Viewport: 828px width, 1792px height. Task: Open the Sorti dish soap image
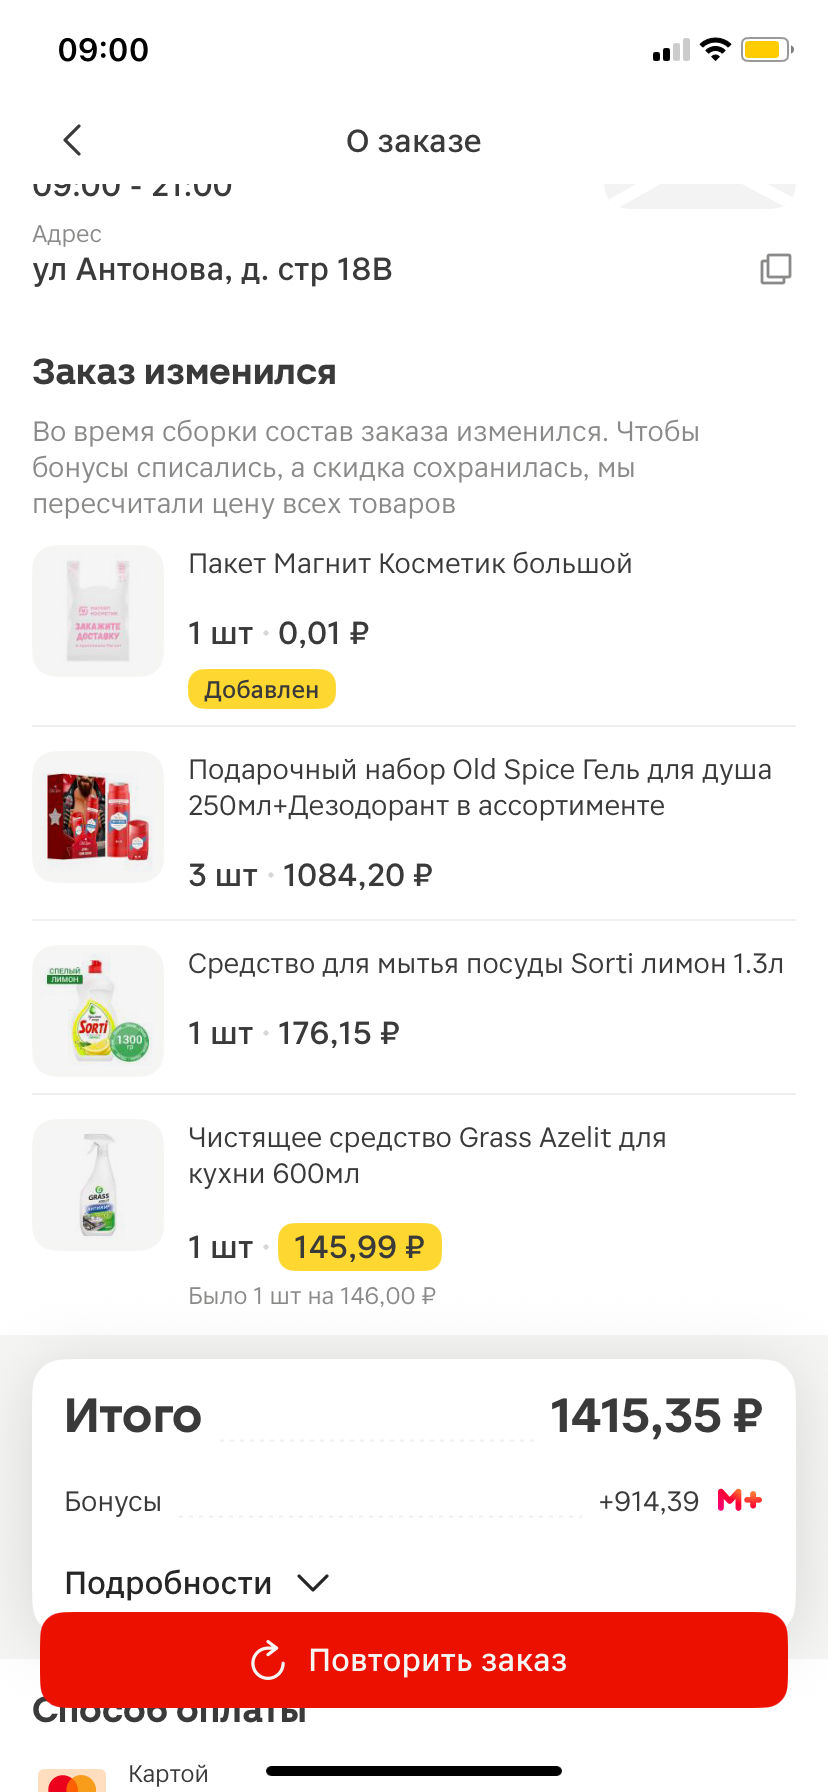click(x=98, y=1011)
